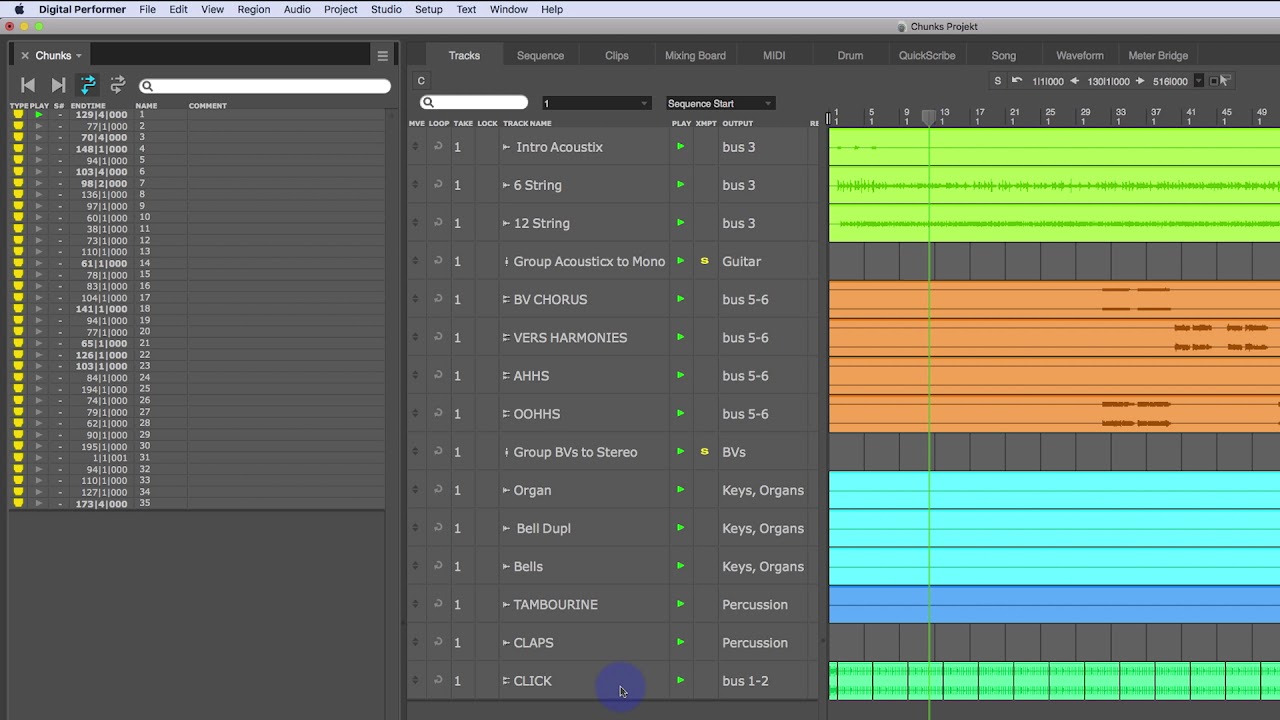Open the Sequence Start dropdown
This screenshot has height=720, width=1280.
pyautogui.click(x=720, y=103)
